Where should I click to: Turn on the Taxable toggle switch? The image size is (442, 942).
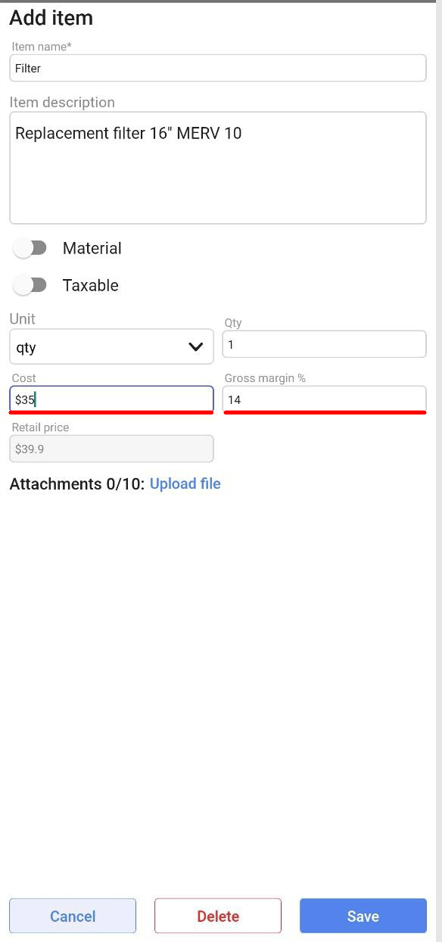[30, 285]
